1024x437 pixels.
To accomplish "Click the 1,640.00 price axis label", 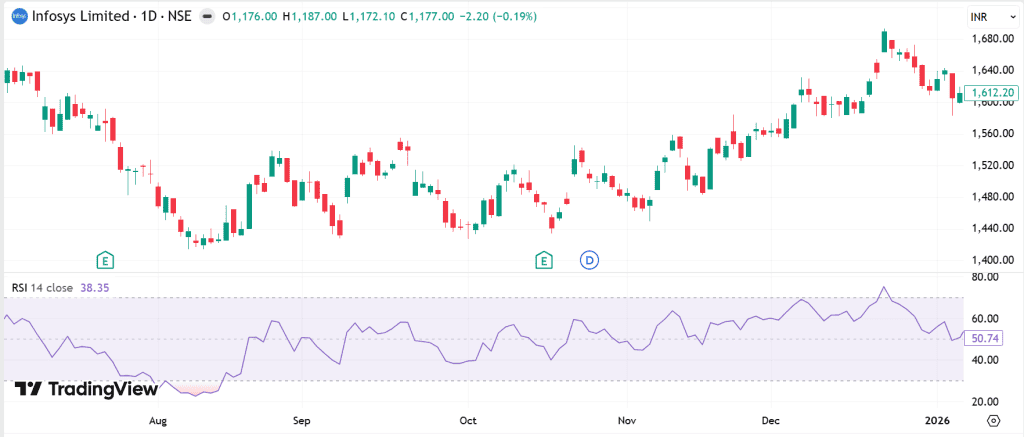I will (992, 70).
